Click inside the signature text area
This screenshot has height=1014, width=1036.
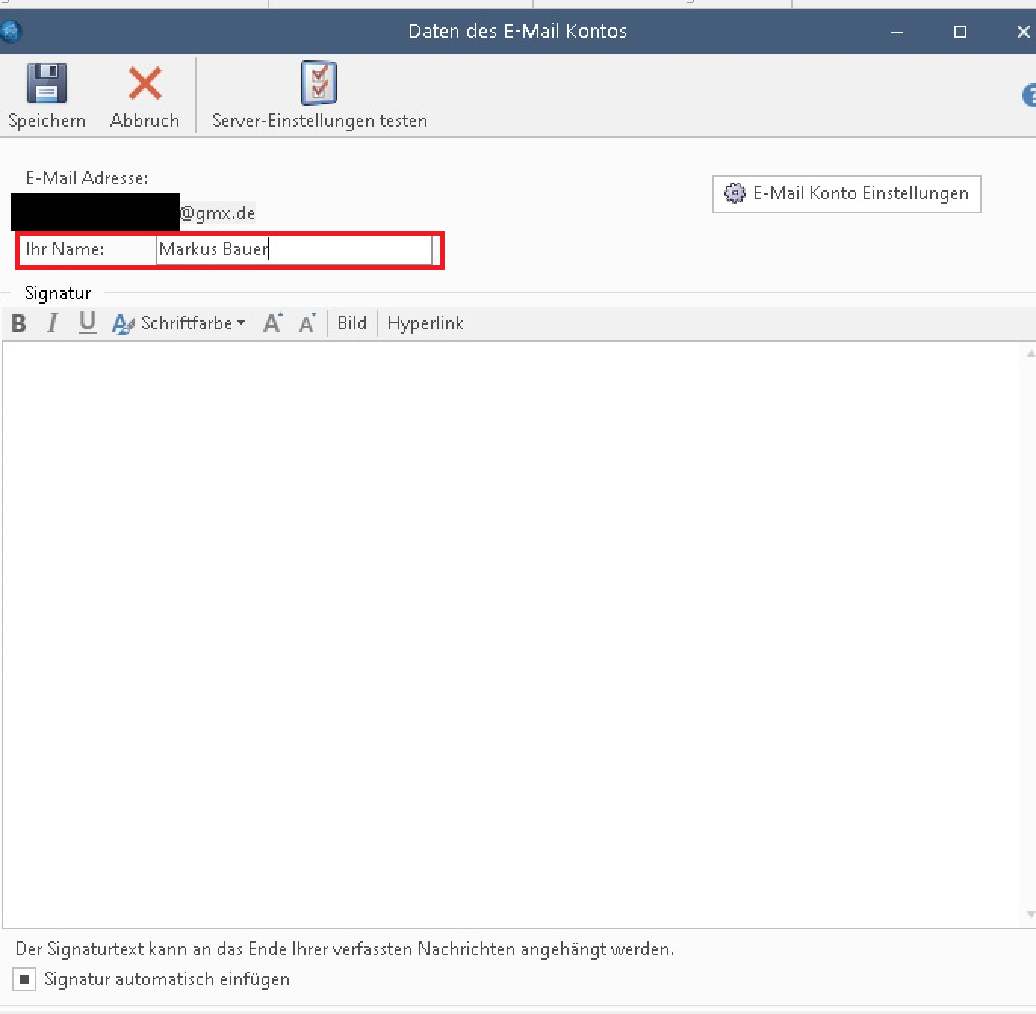click(513, 634)
